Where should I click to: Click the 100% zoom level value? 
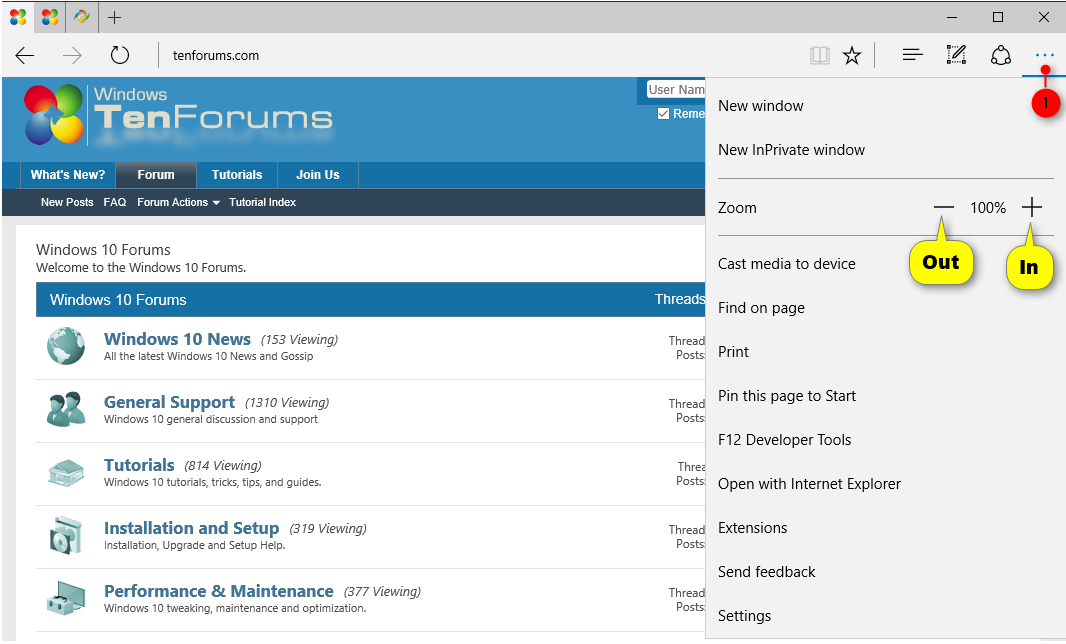[x=988, y=207]
